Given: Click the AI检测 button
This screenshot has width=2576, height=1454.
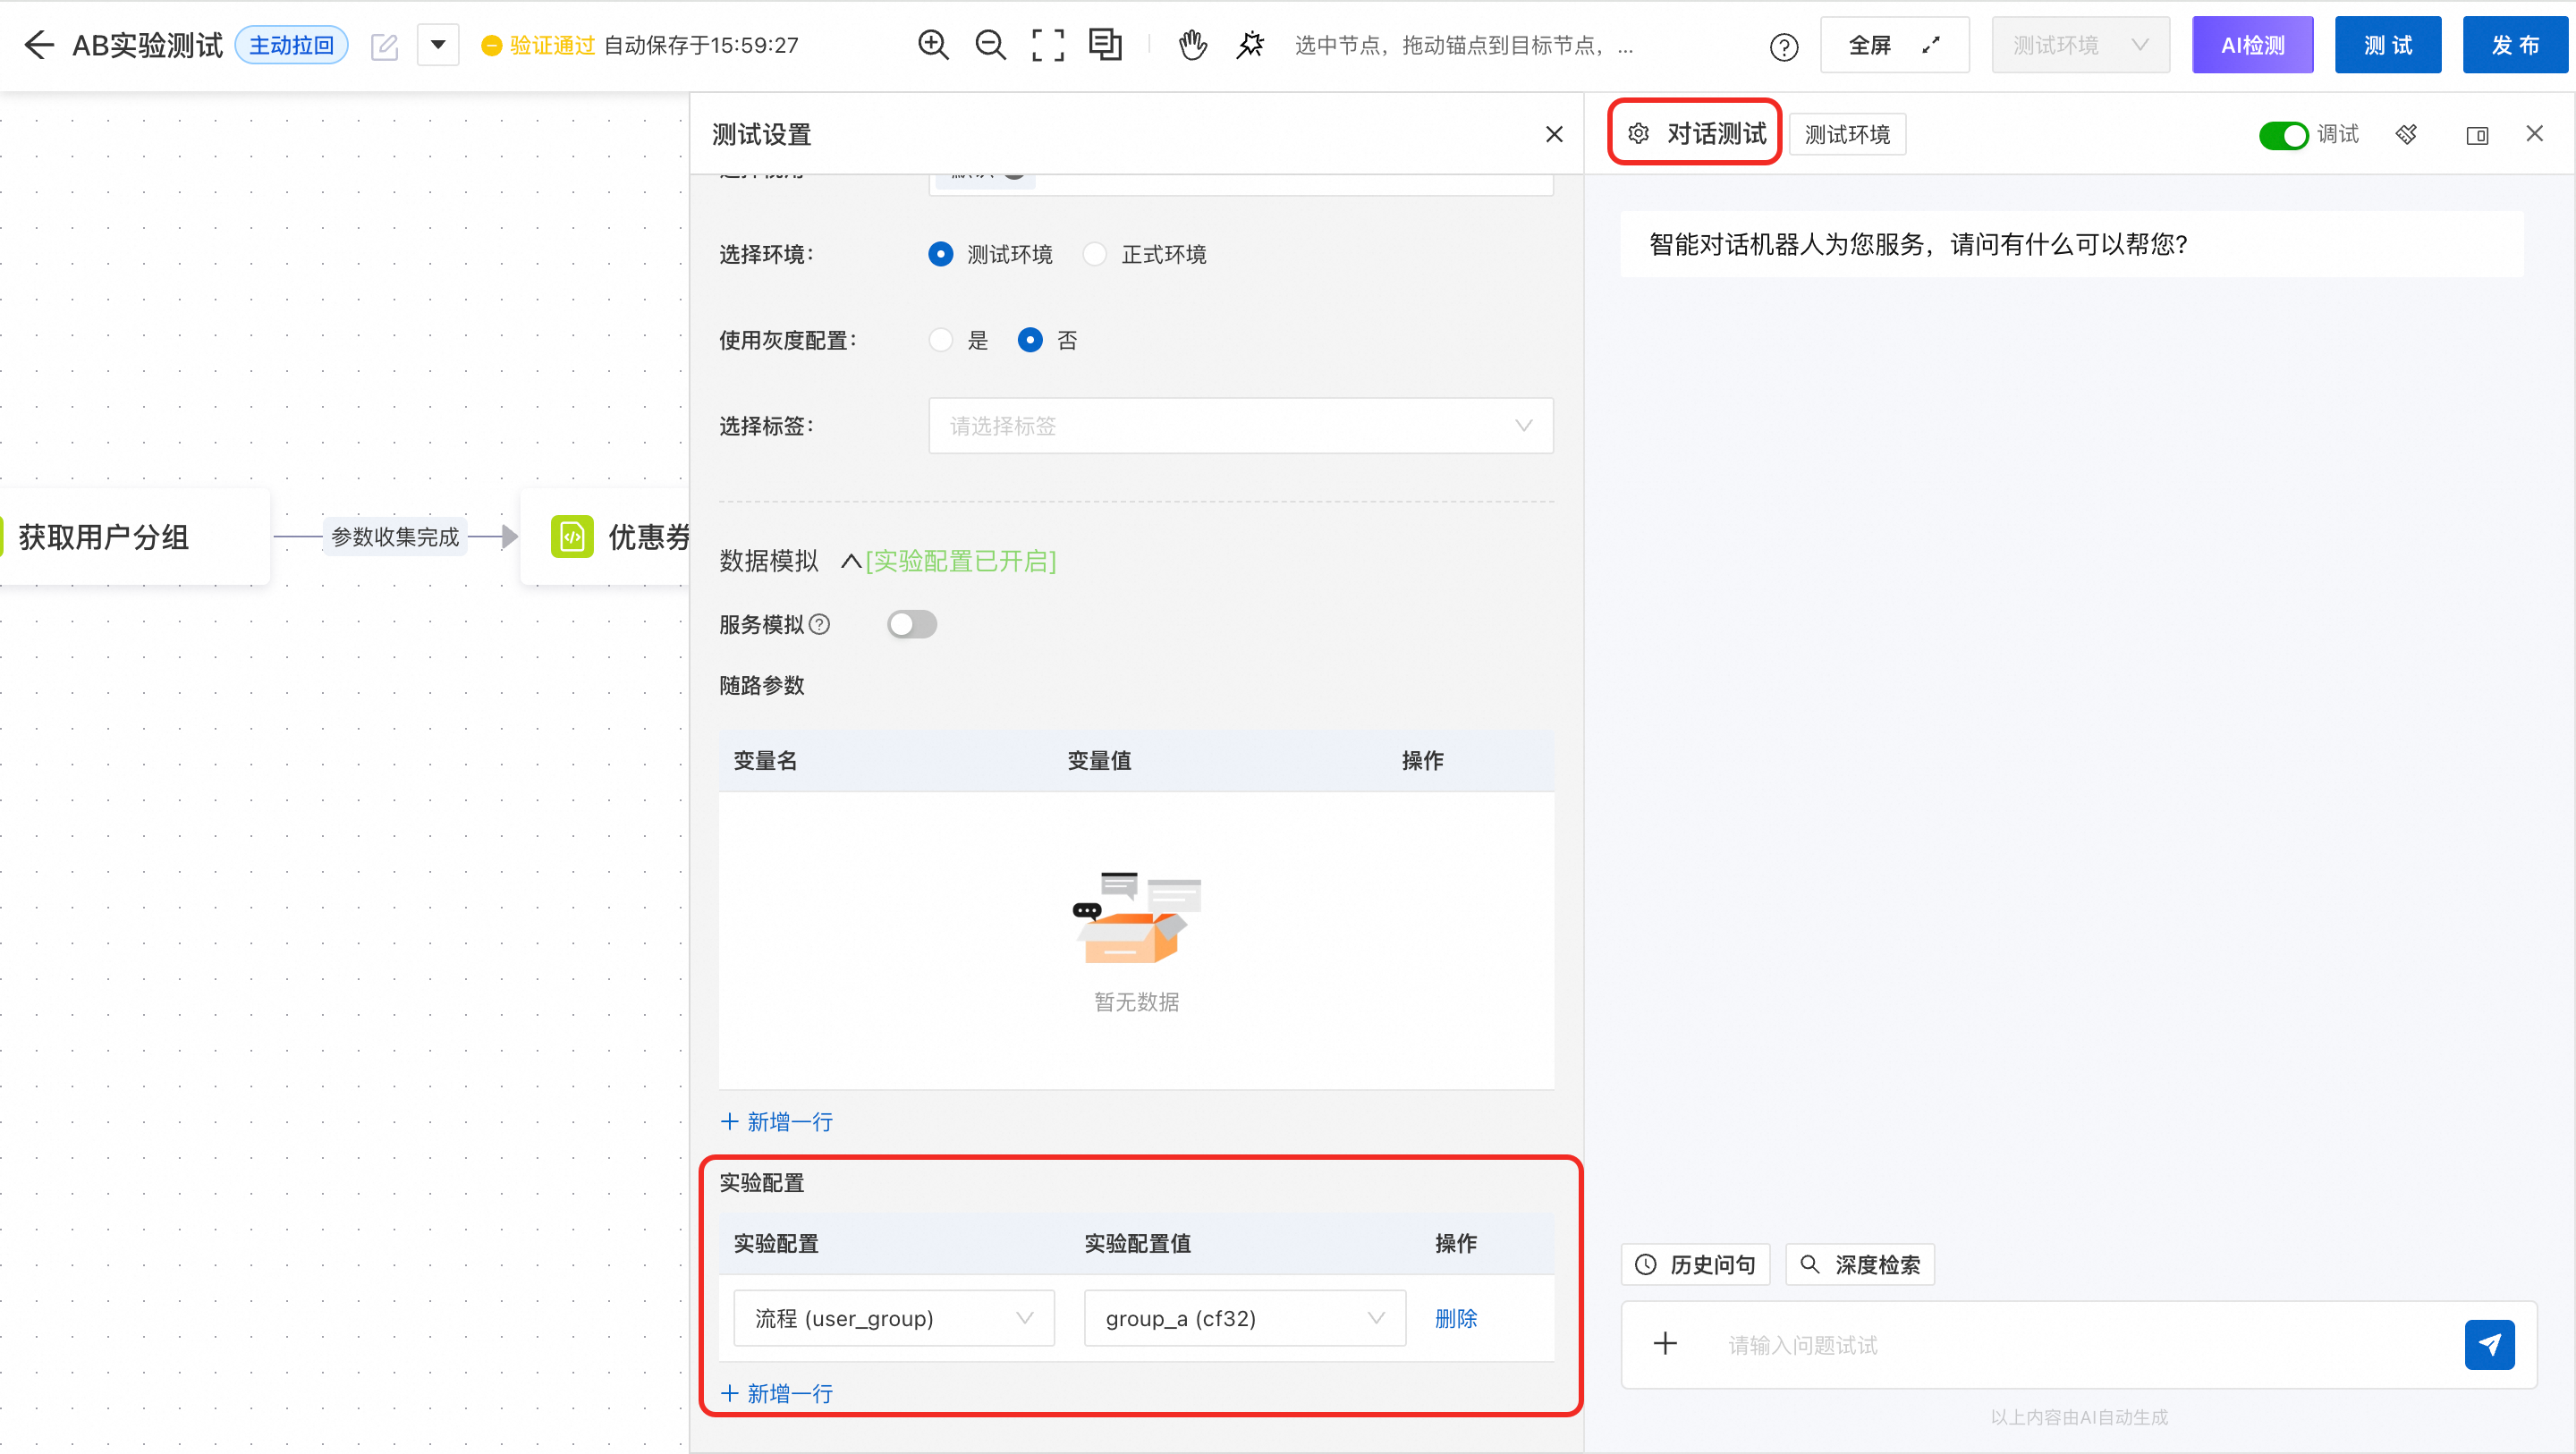Looking at the screenshot, I should point(2252,45).
